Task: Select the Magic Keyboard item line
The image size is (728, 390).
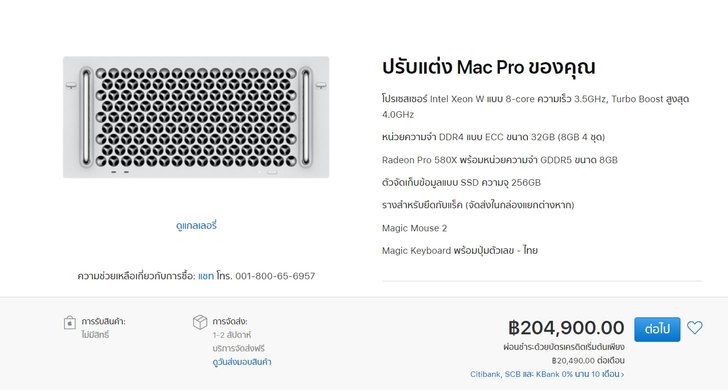Action: tap(460, 251)
